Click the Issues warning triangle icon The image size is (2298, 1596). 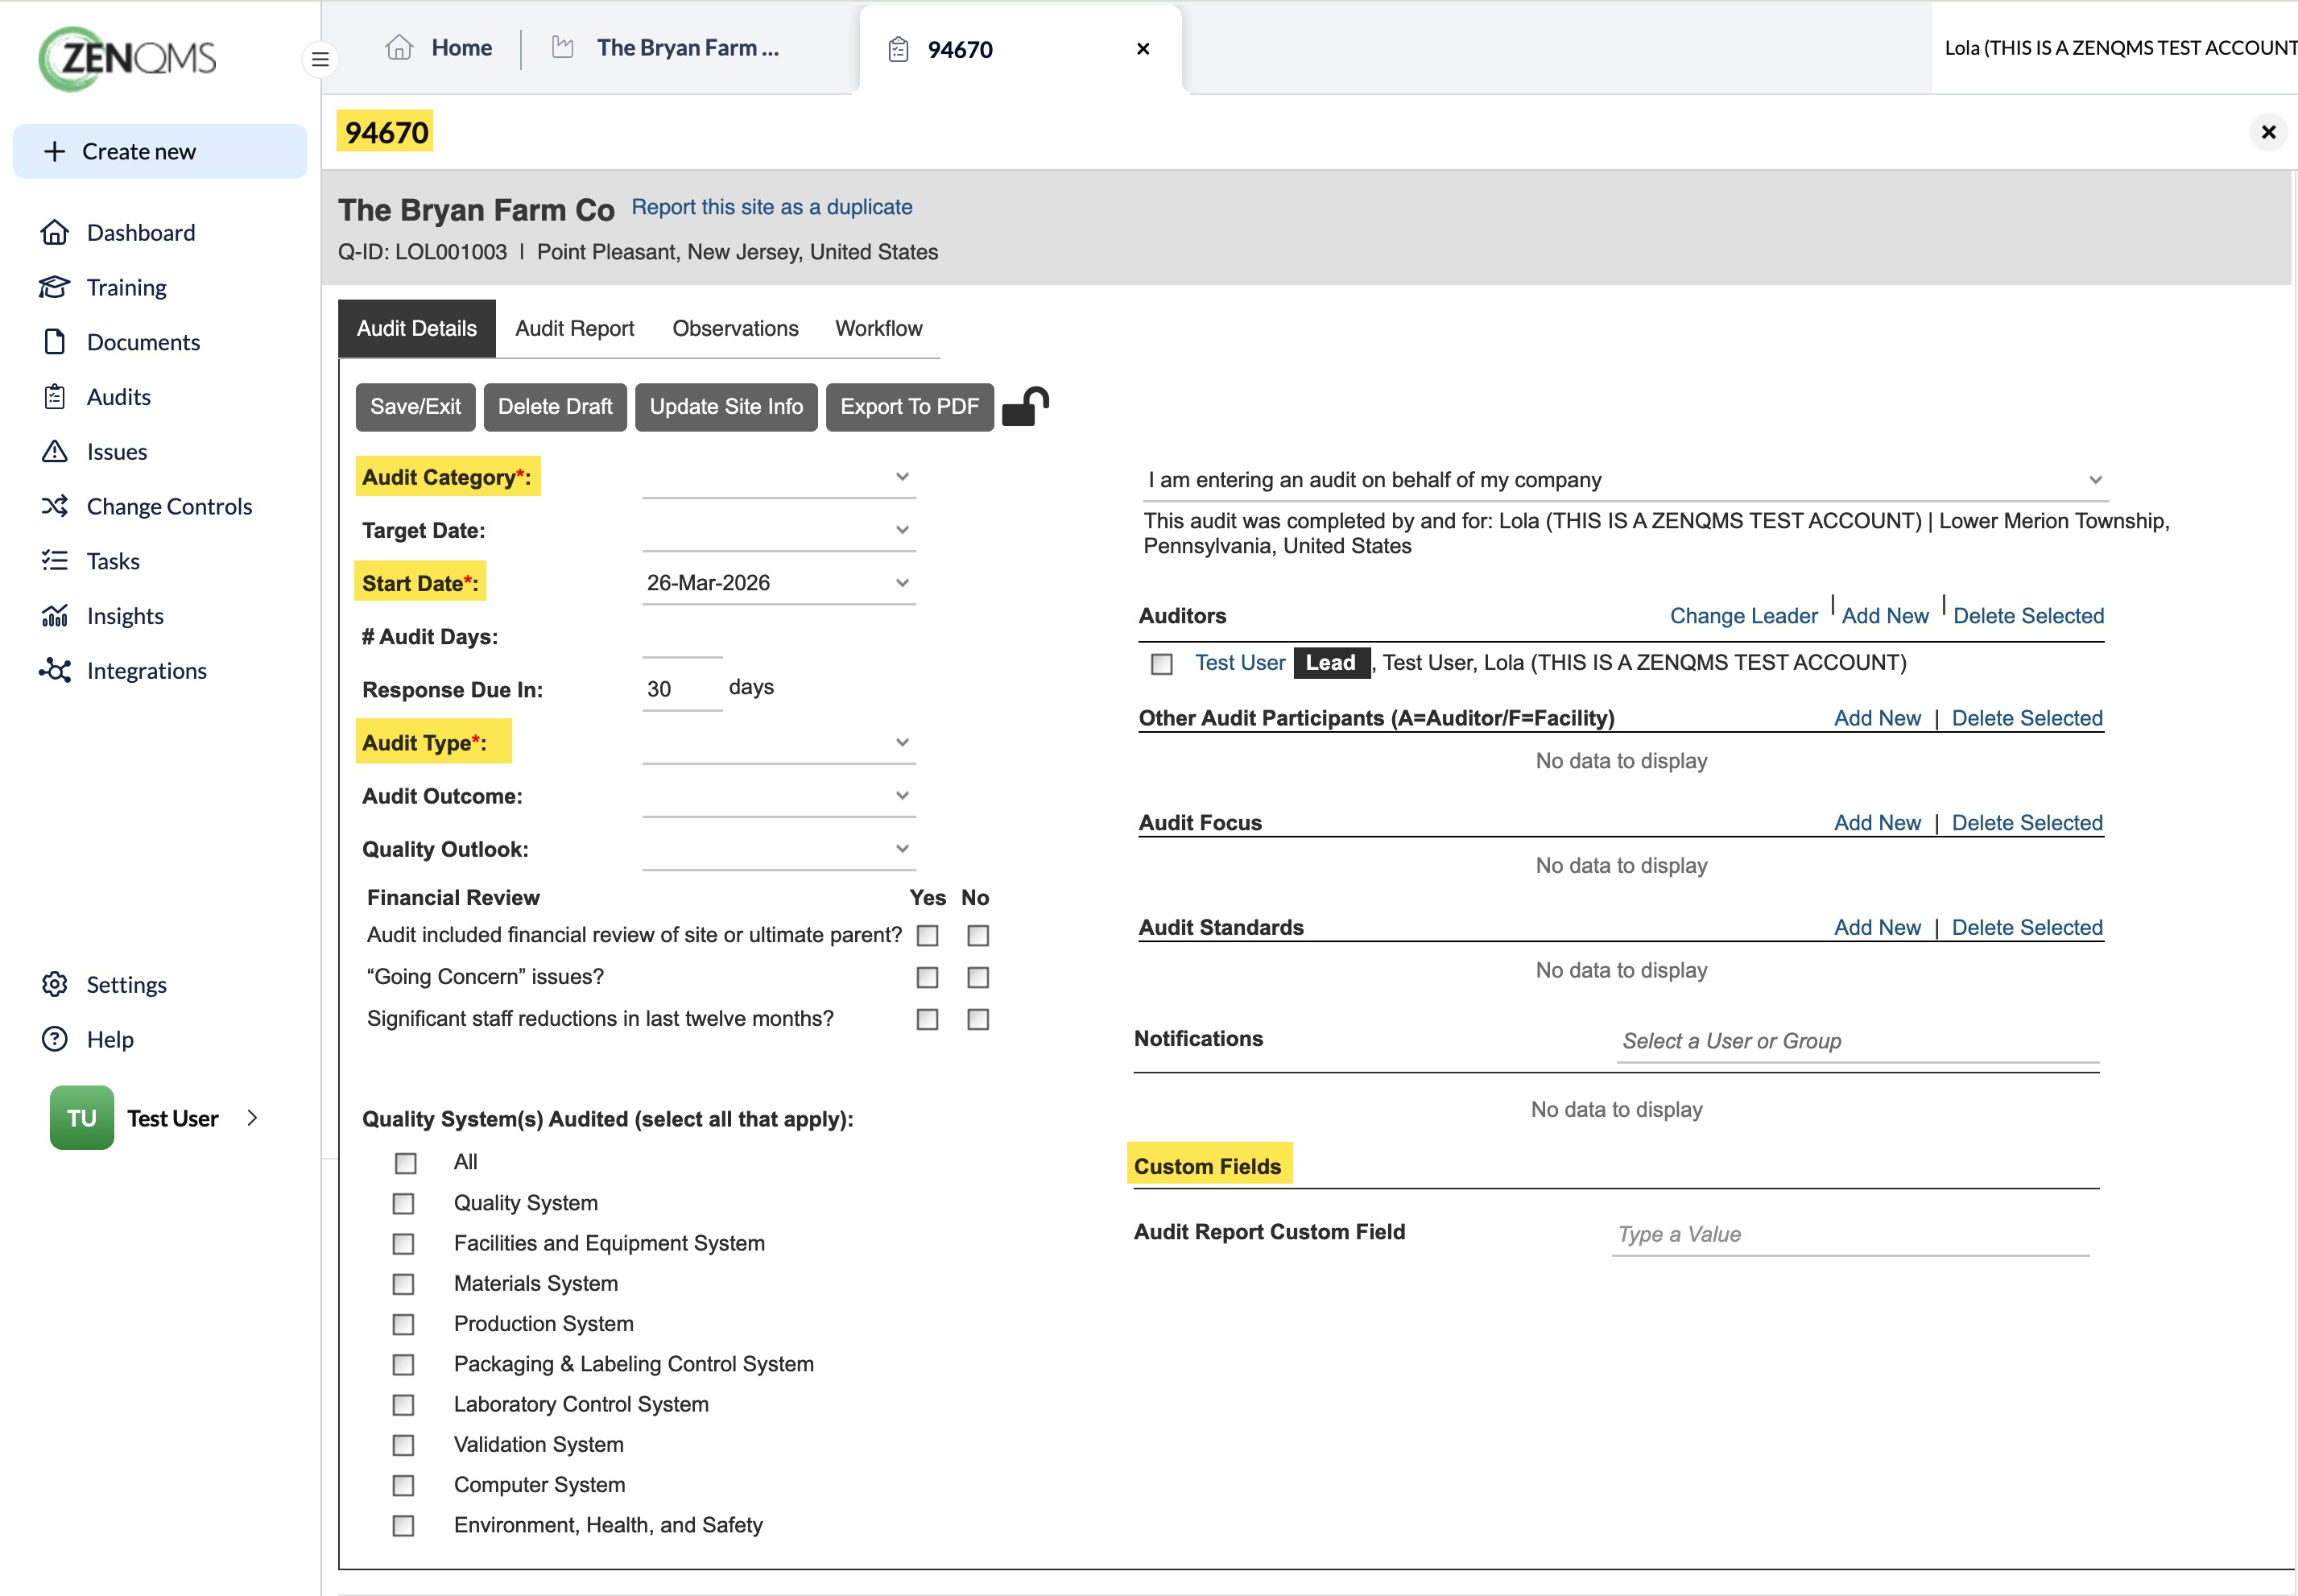pos(55,452)
